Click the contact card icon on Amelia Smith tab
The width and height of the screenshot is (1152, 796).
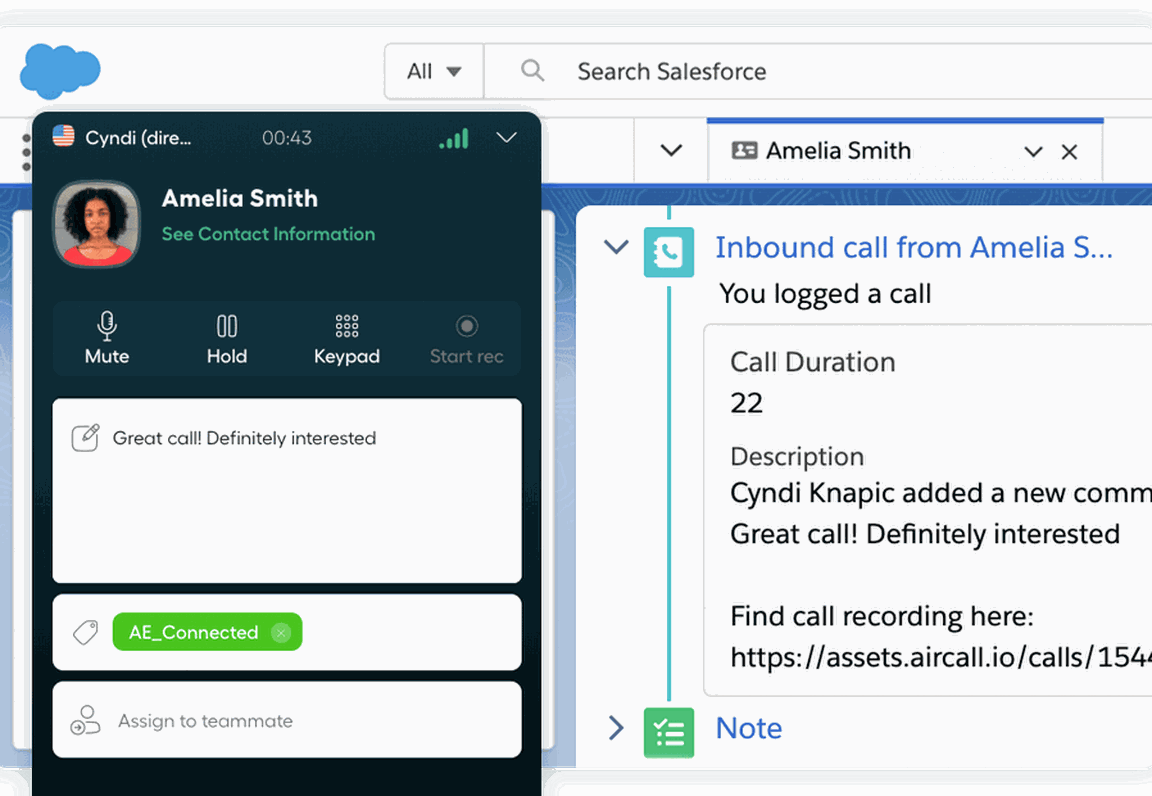744,151
